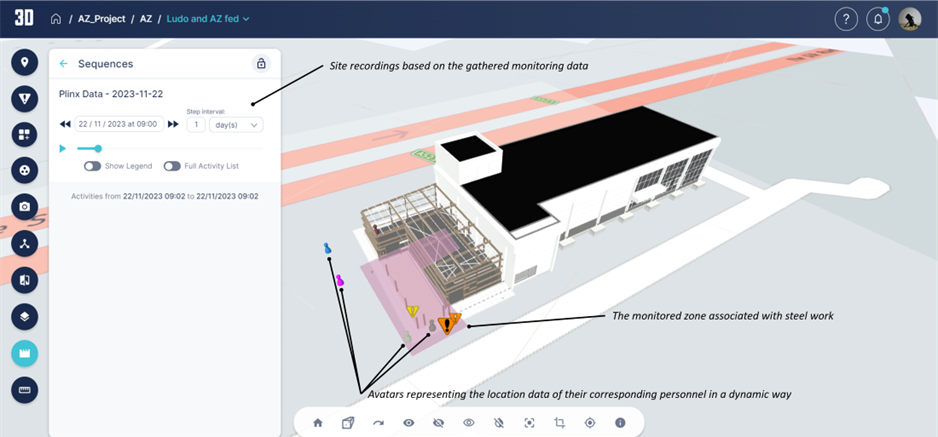The height and width of the screenshot is (437, 938).
Task: Expand the Ludo and AZ fed dropdown
Action: [x=208, y=19]
